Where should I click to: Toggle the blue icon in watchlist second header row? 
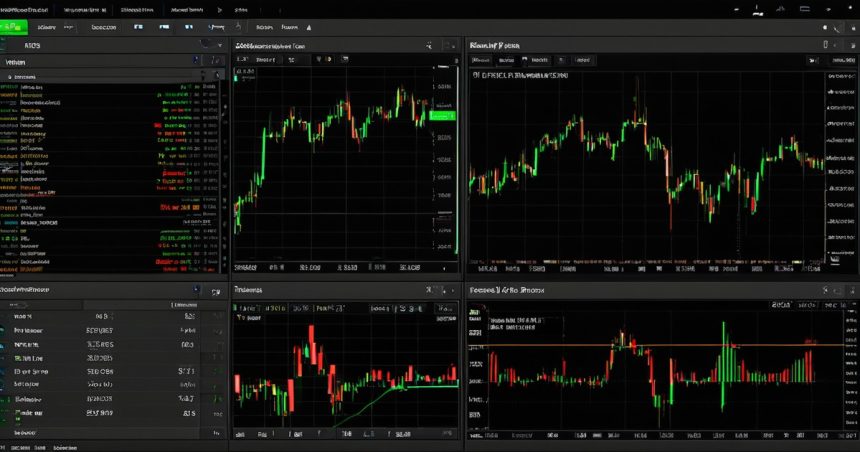click(196, 61)
